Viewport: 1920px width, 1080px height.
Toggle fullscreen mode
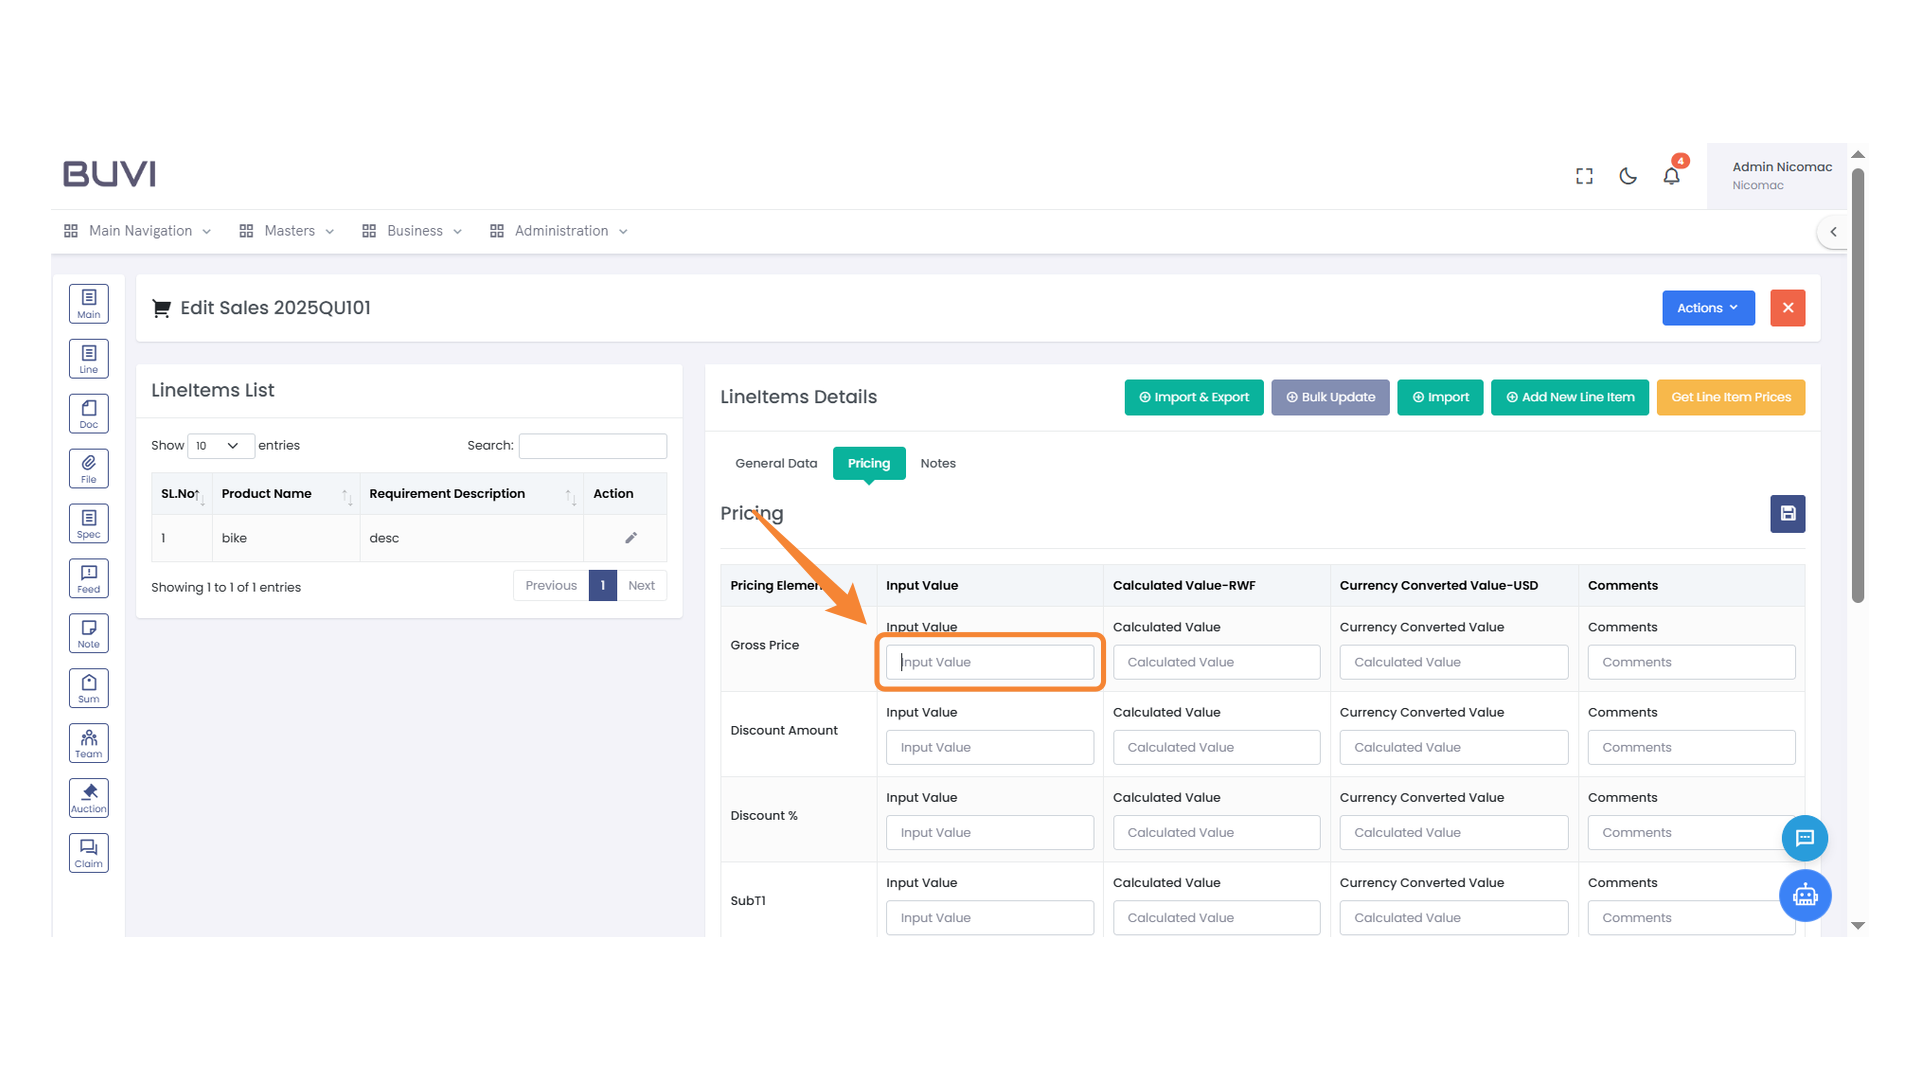pos(1583,175)
